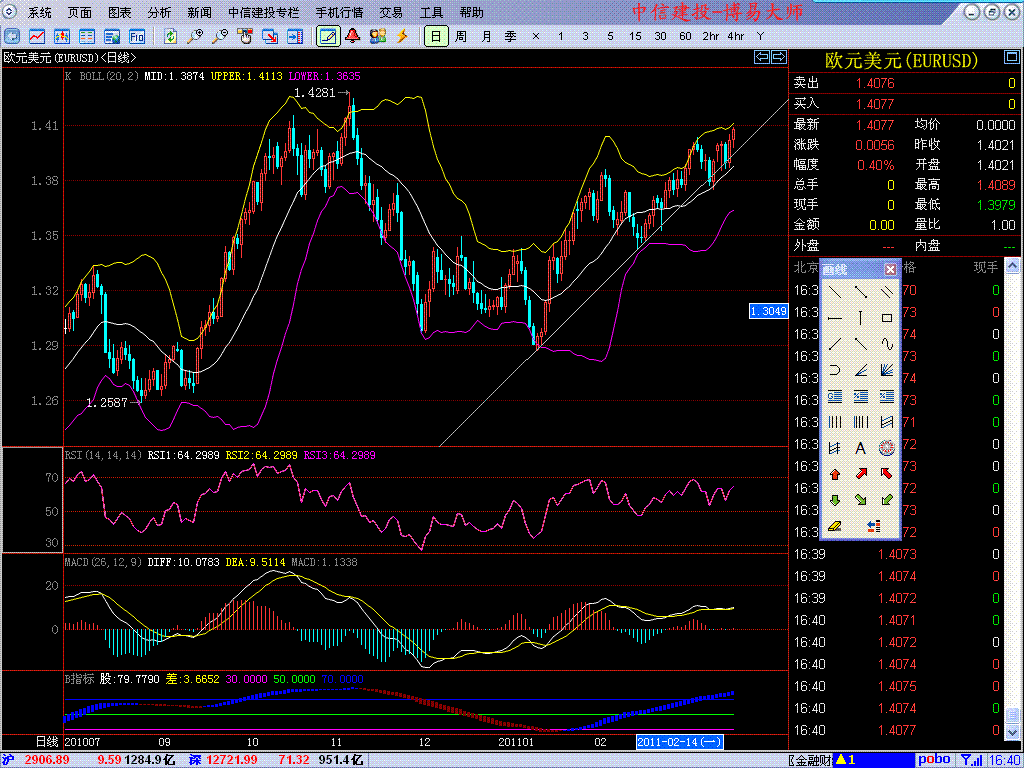
Task: Click the alarm bell icon in toolbar
Action: pos(352,36)
